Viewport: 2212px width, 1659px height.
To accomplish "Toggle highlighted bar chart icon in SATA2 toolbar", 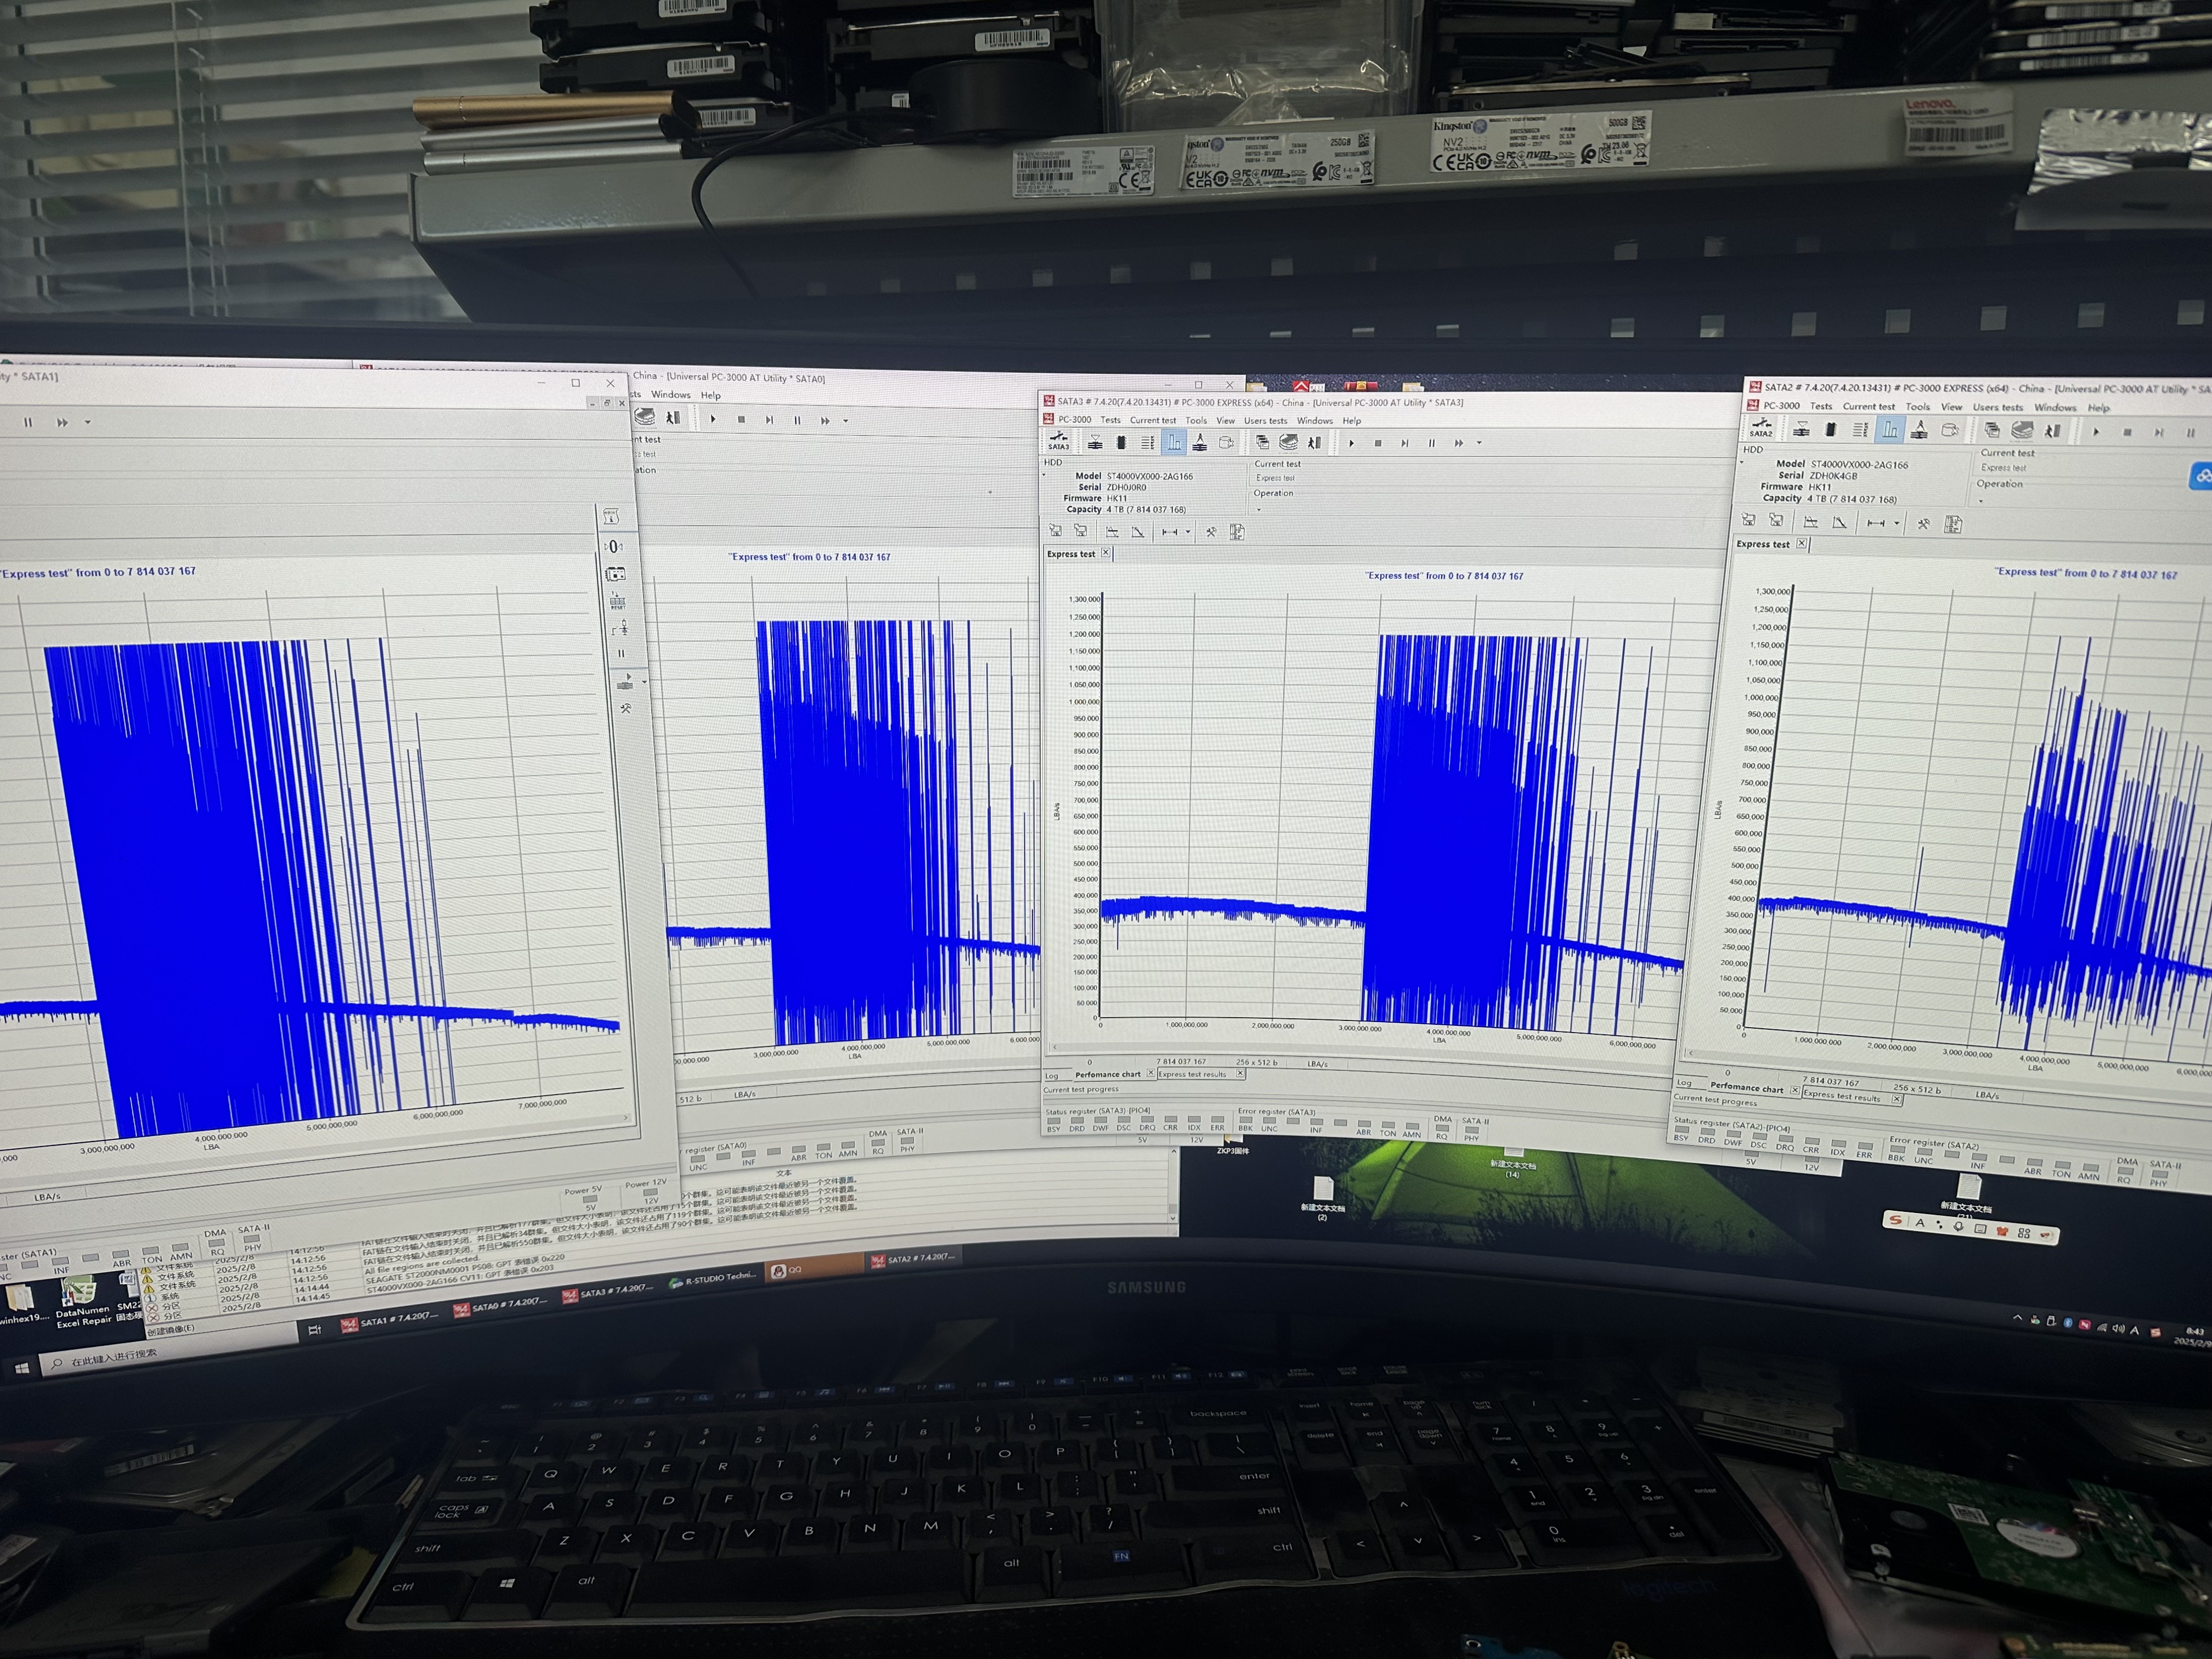I will coord(1889,430).
